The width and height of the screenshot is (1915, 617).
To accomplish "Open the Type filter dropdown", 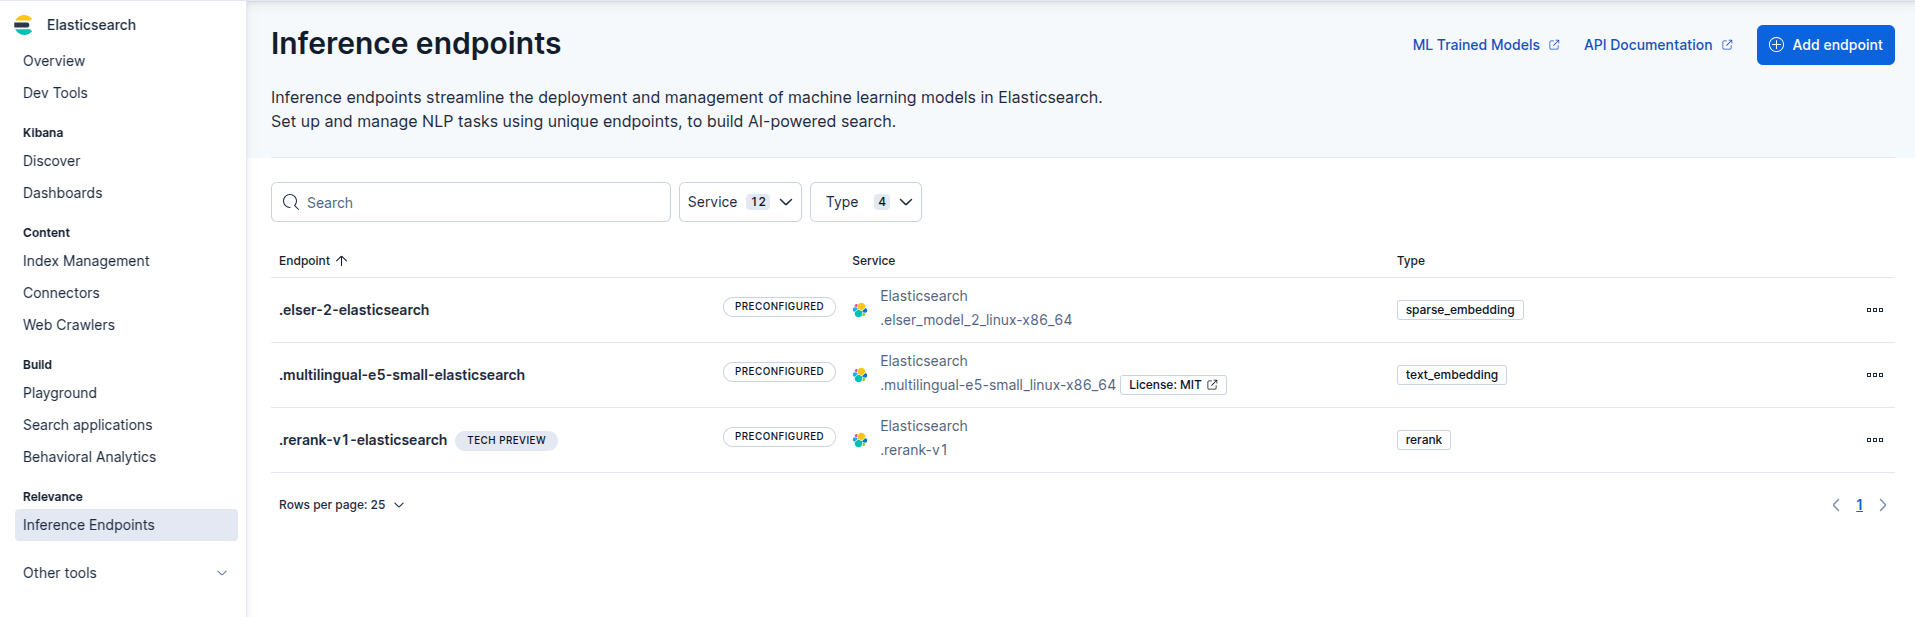I will click(x=866, y=202).
